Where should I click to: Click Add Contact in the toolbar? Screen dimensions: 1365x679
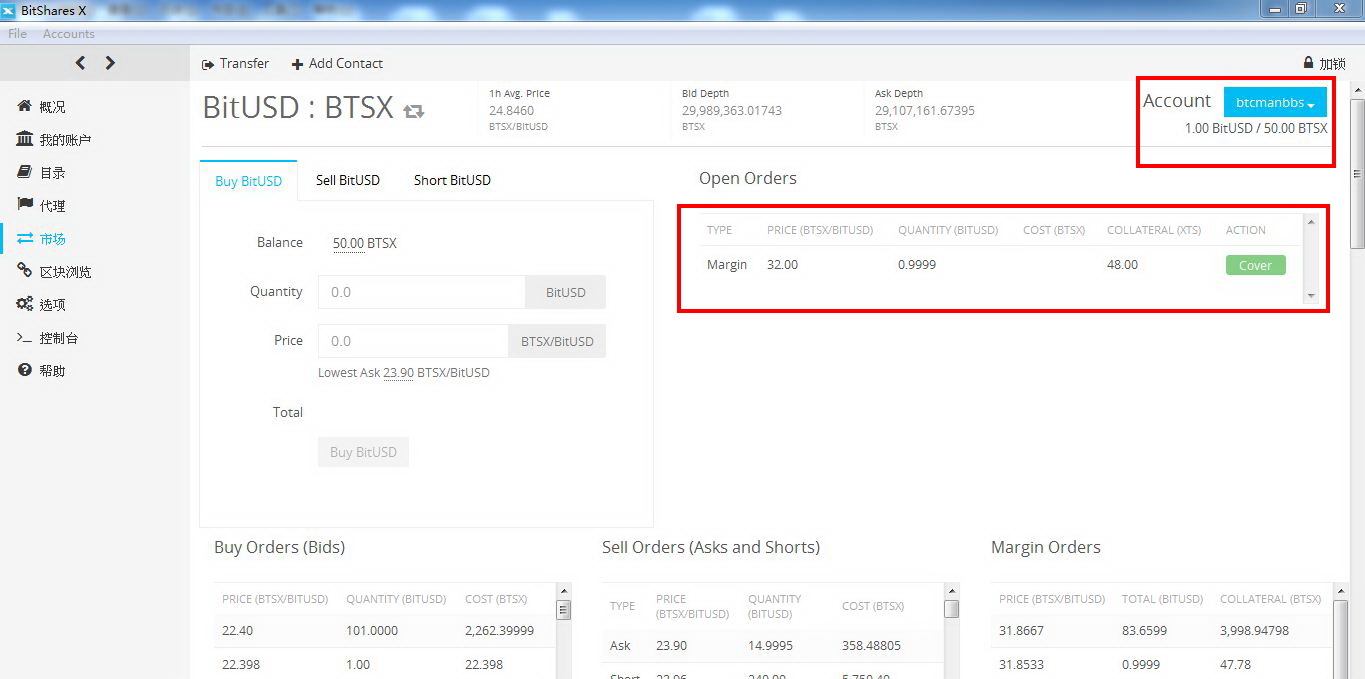[x=337, y=63]
